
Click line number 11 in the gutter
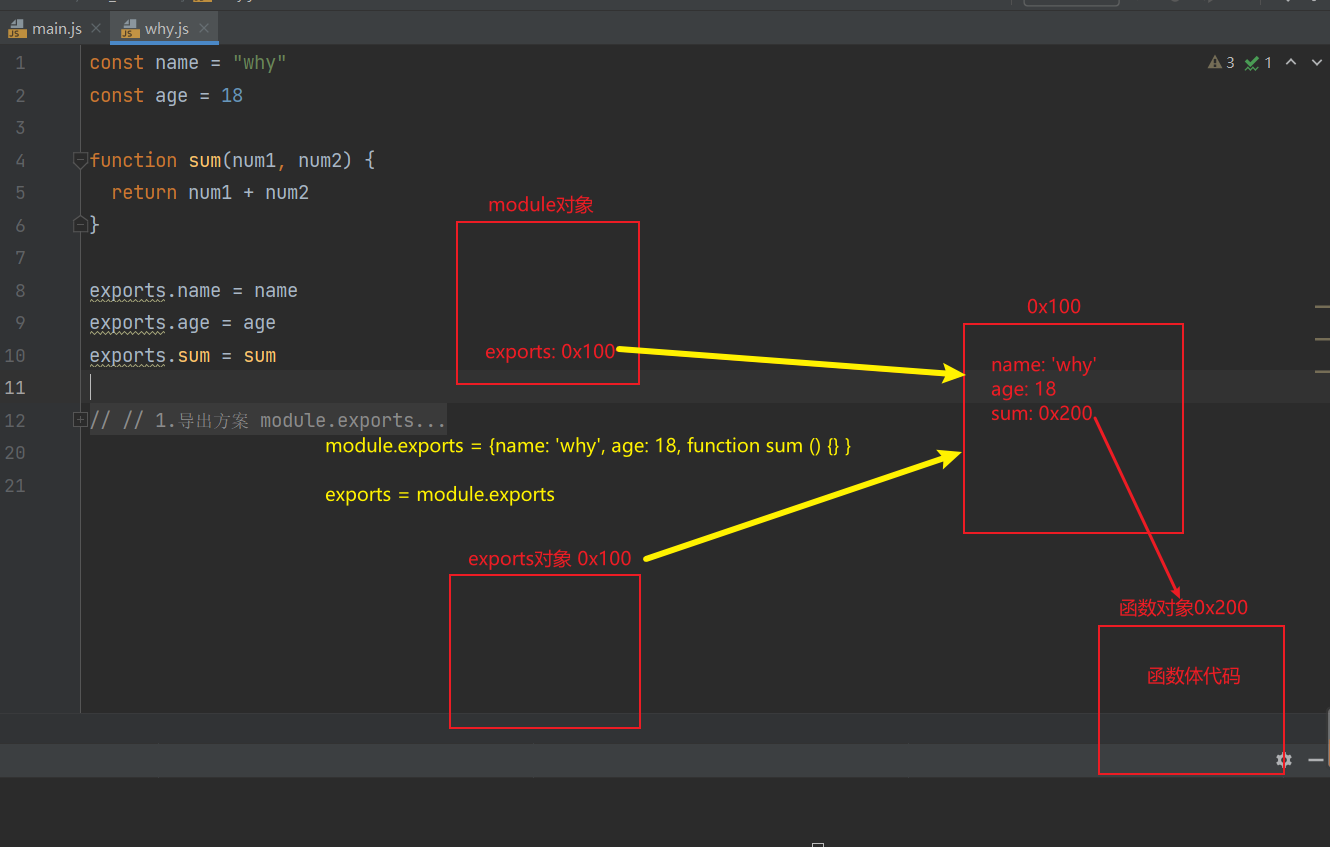pyautogui.click(x=15, y=388)
